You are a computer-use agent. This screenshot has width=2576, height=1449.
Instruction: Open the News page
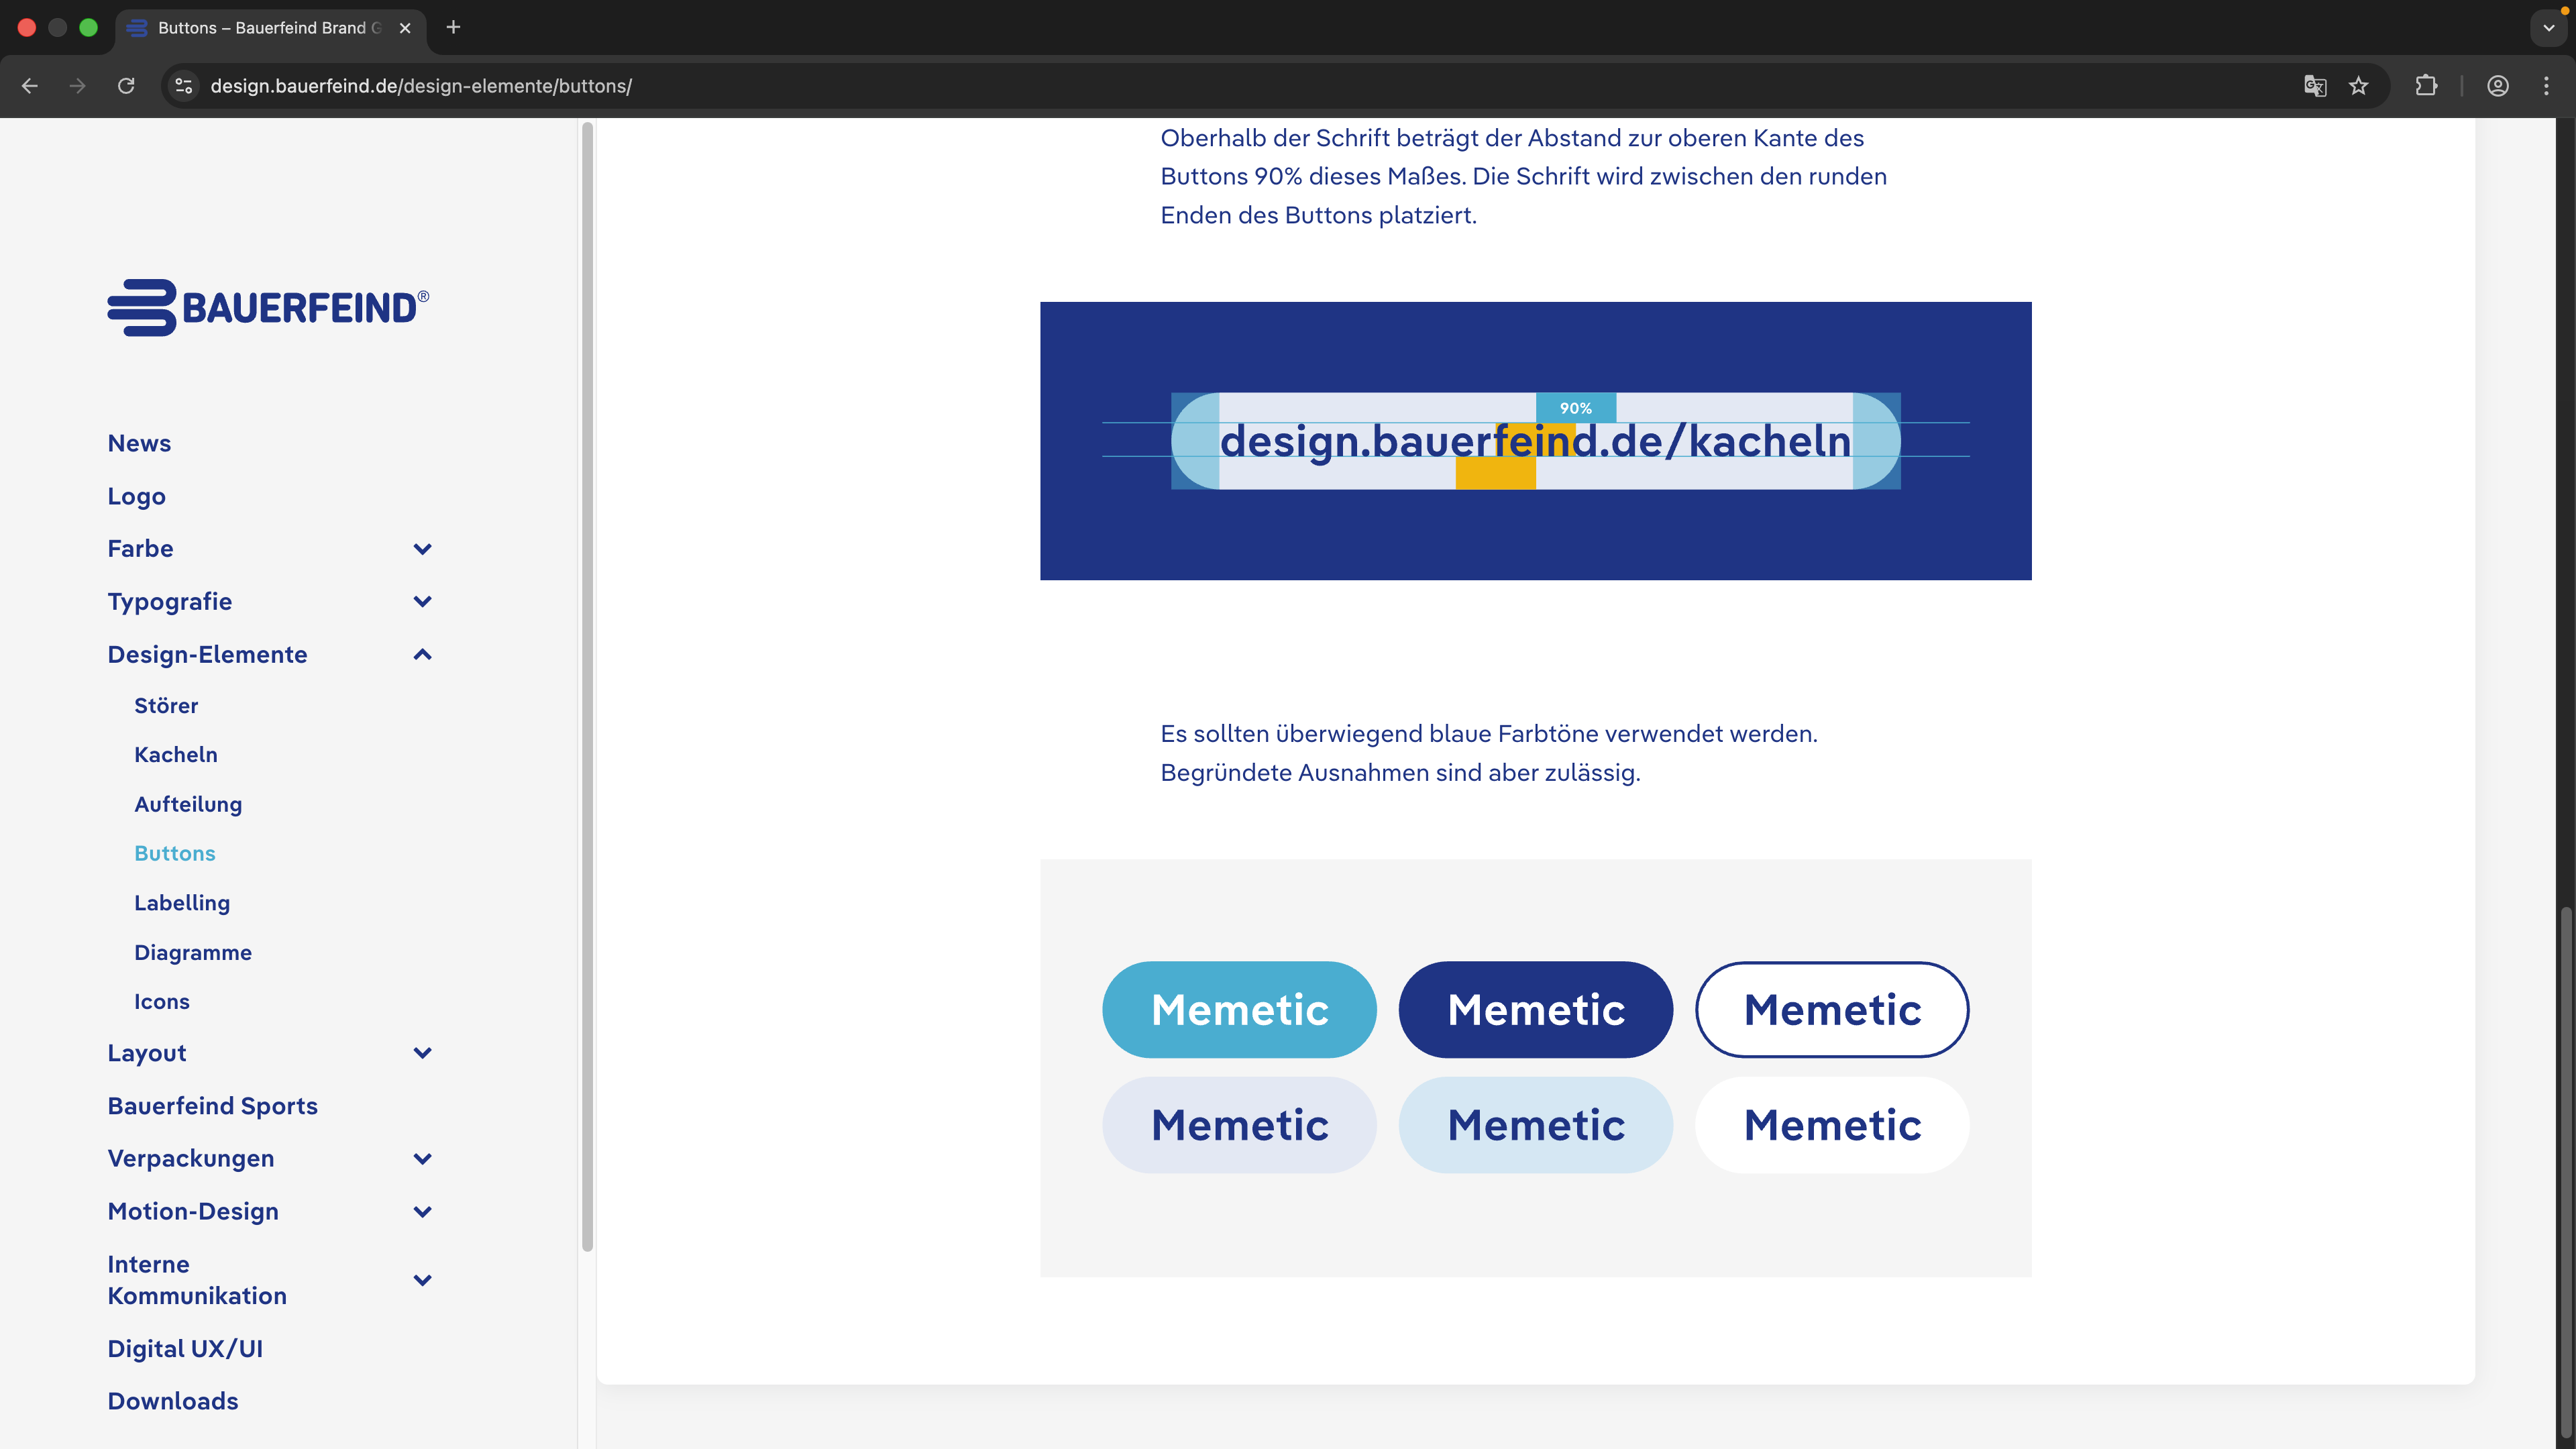(x=139, y=443)
